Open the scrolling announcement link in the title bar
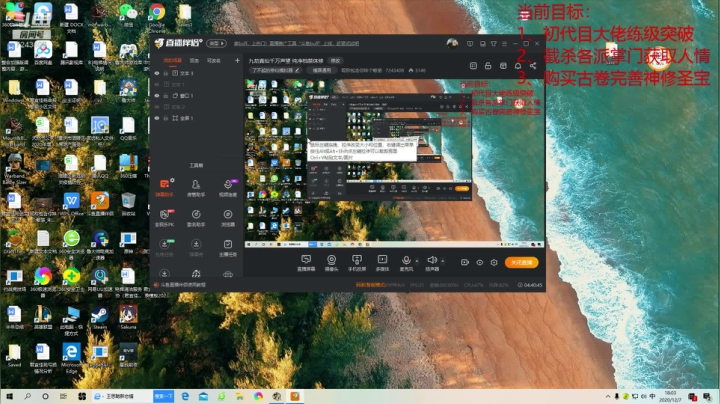 coord(297,44)
